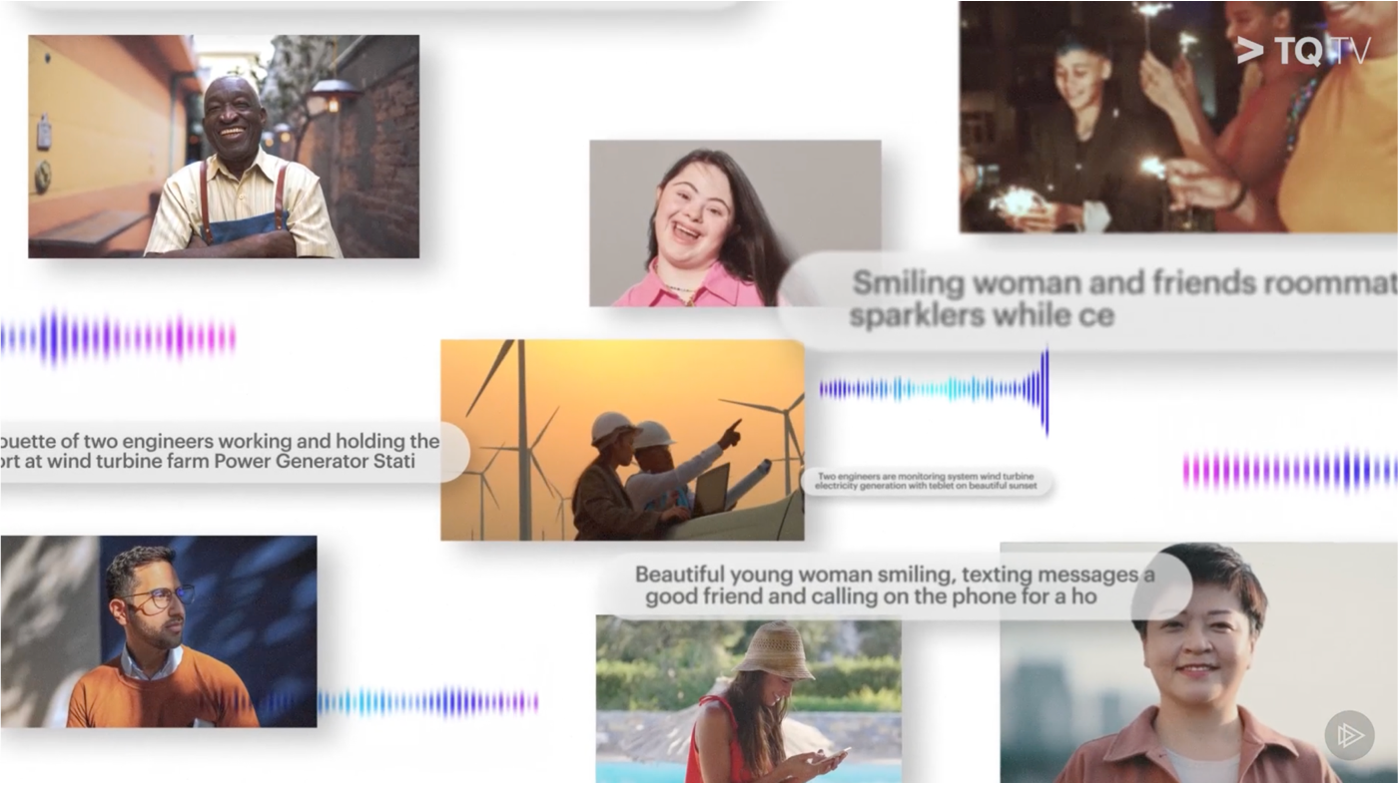Viewport: 1399px width, 785px height.
Task: Click the blue waveform right of turbine image
Action: coord(934,390)
